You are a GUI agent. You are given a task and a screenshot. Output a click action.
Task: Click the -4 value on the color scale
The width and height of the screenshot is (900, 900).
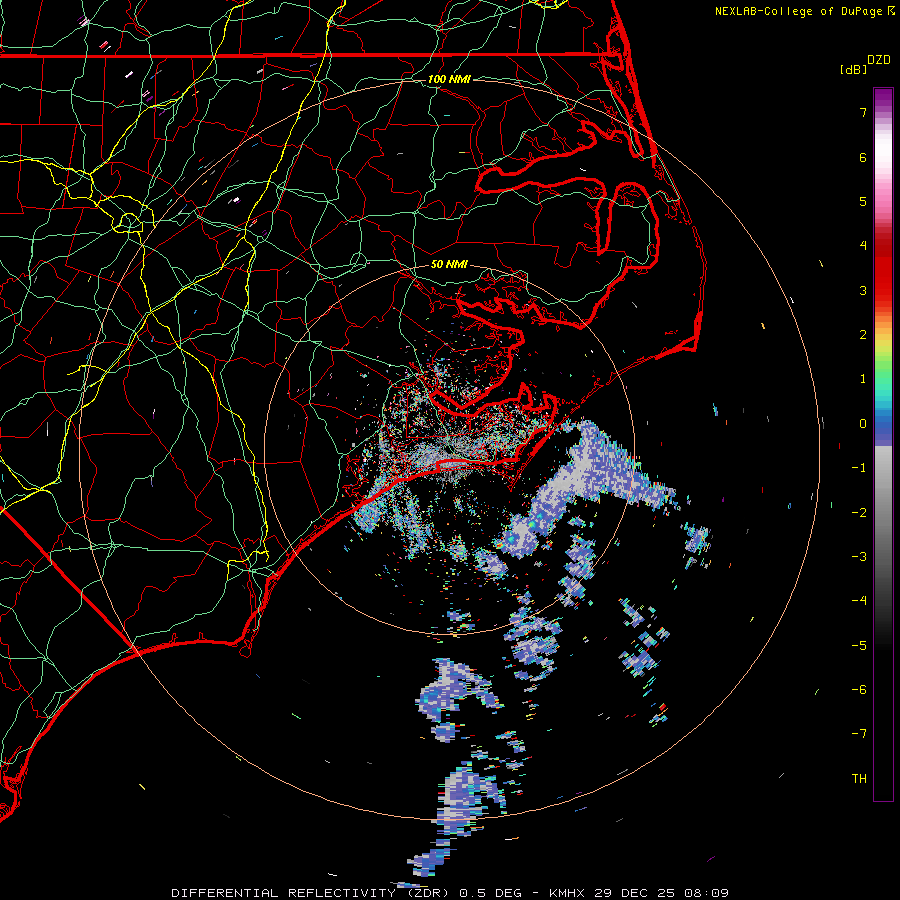point(859,601)
